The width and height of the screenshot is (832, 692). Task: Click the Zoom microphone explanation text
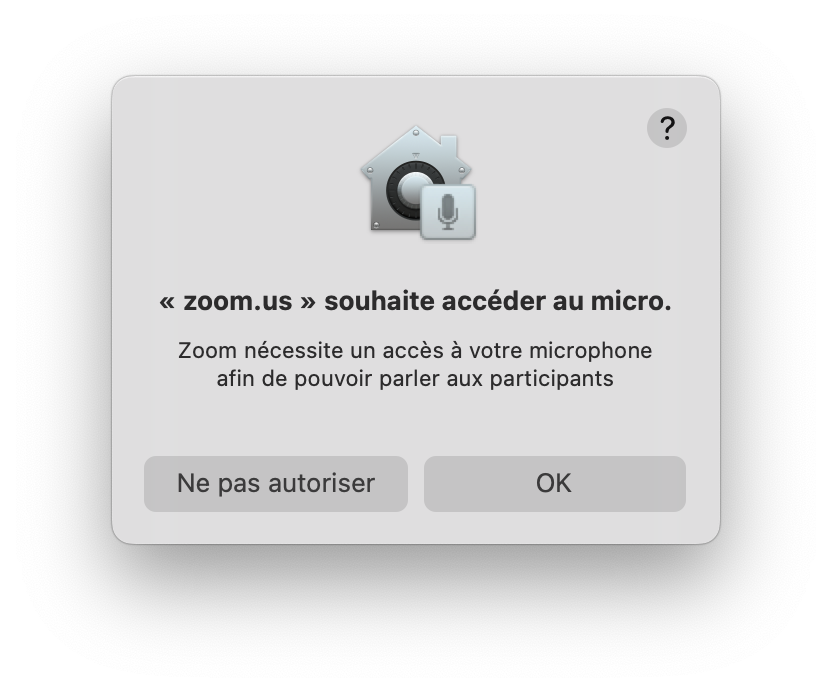pos(415,365)
